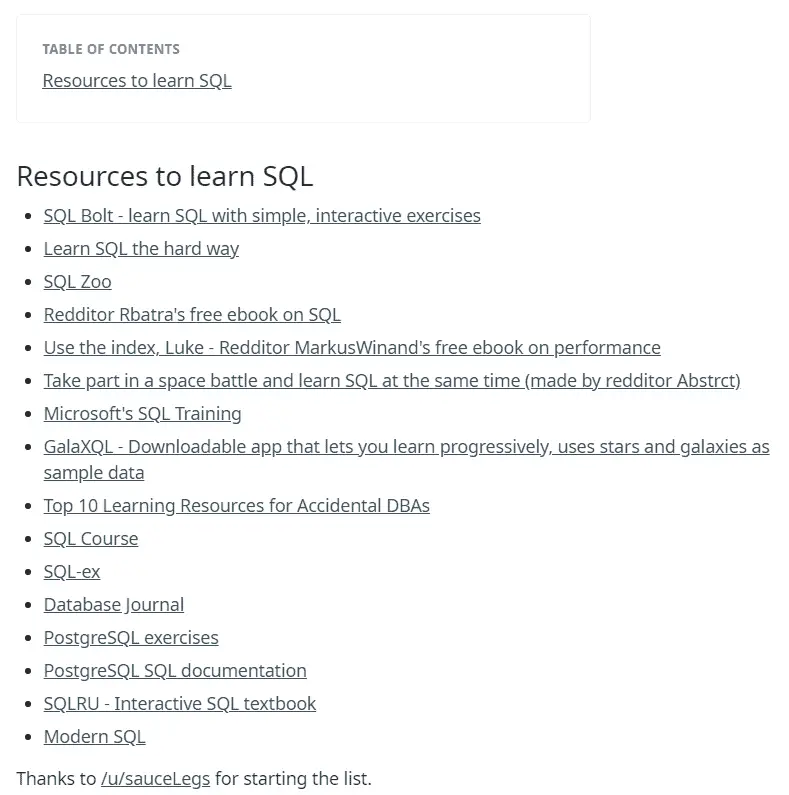Visit Microsoft's SQL Training
Screen dimensions: 789x795
tap(142, 413)
